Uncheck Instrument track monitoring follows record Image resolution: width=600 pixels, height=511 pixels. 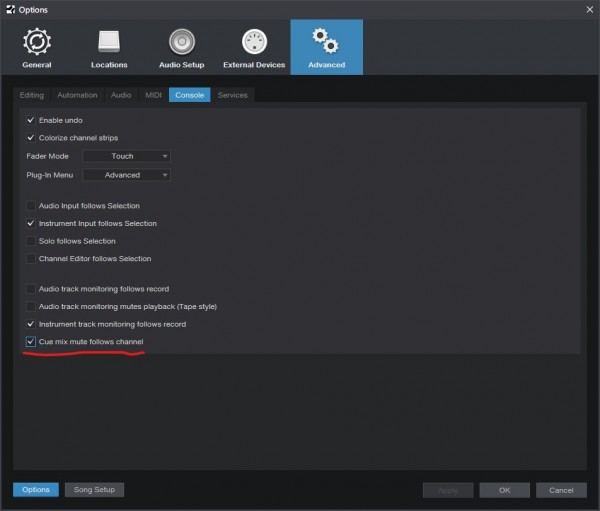pos(31,324)
